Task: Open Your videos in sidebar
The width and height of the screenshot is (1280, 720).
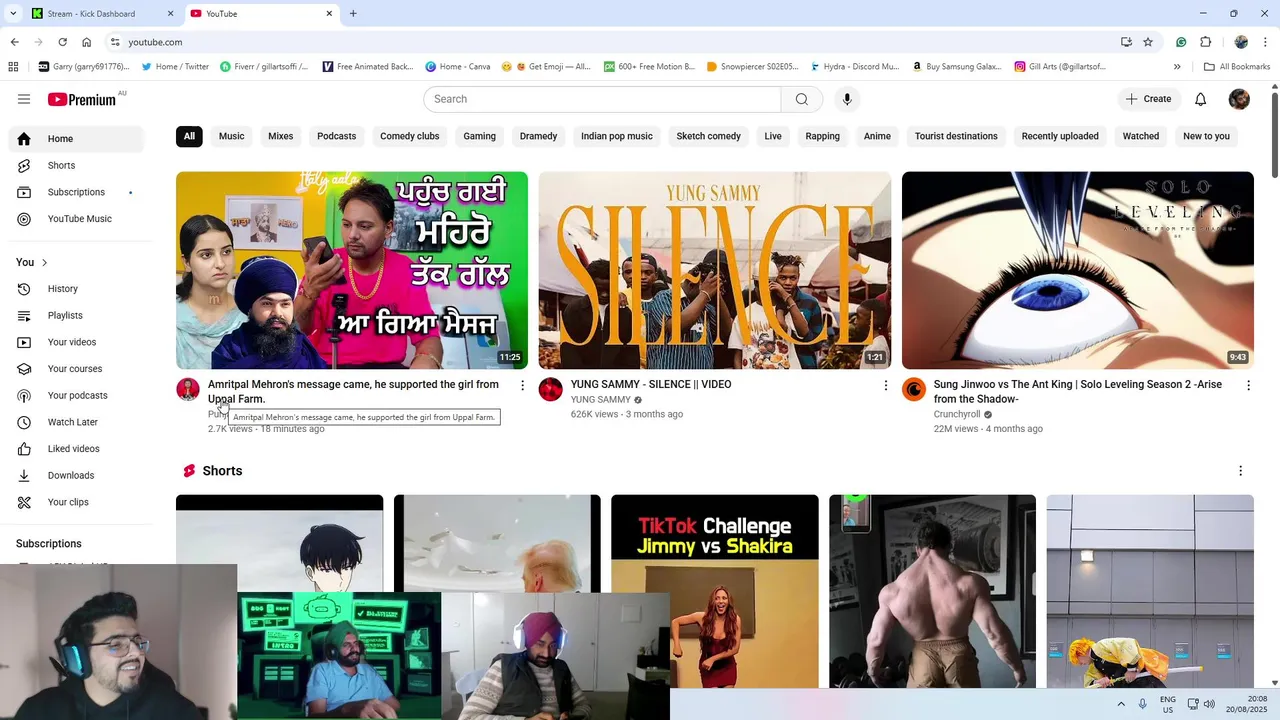Action: [x=76, y=342]
